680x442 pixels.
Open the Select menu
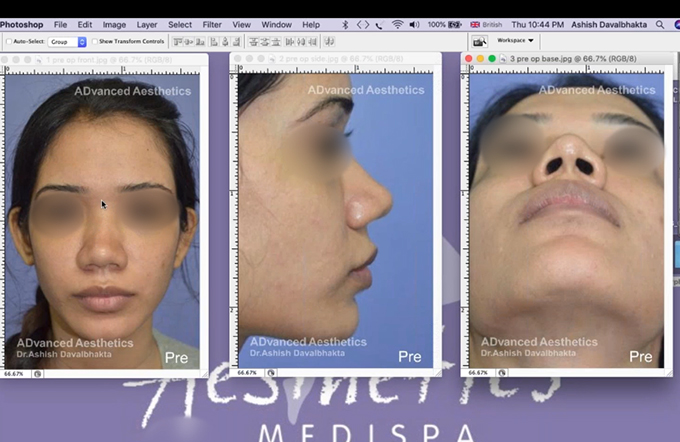[x=180, y=25]
